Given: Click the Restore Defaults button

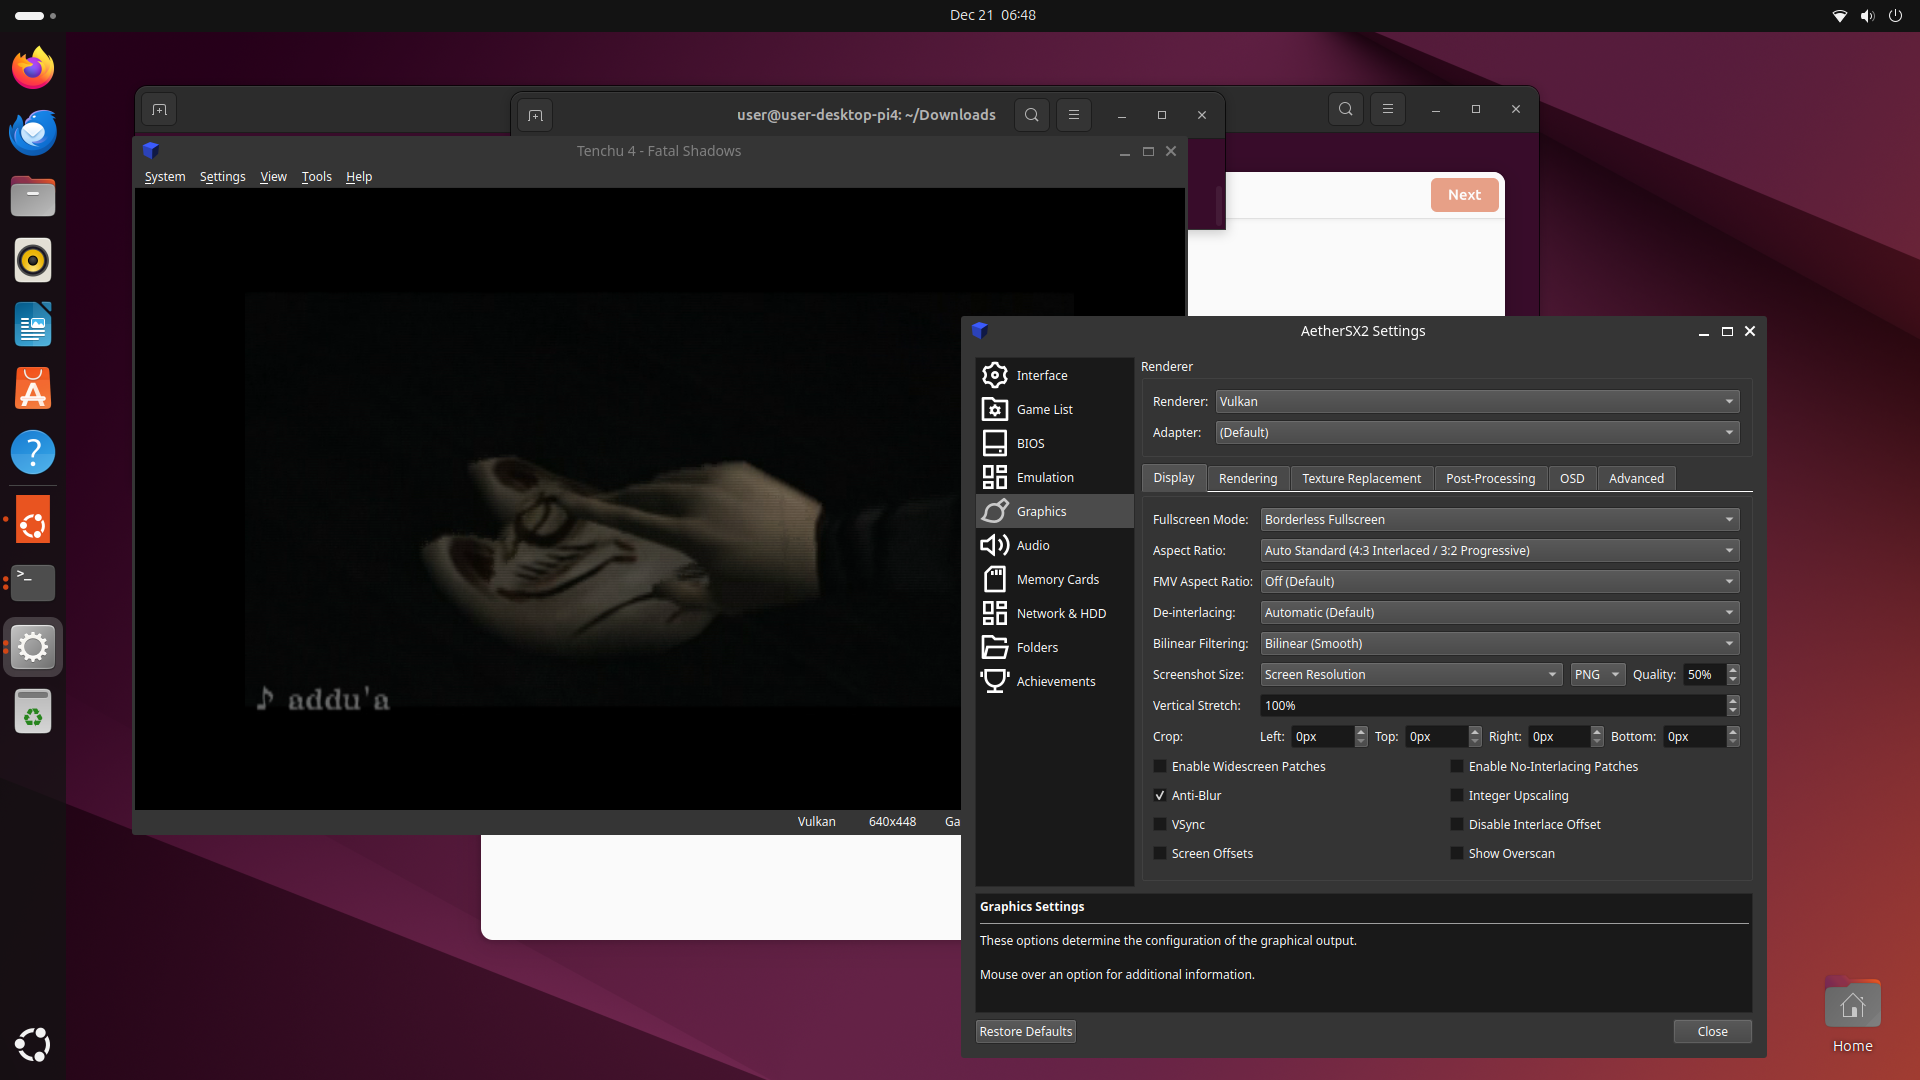Looking at the screenshot, I should point(1025,1032).
